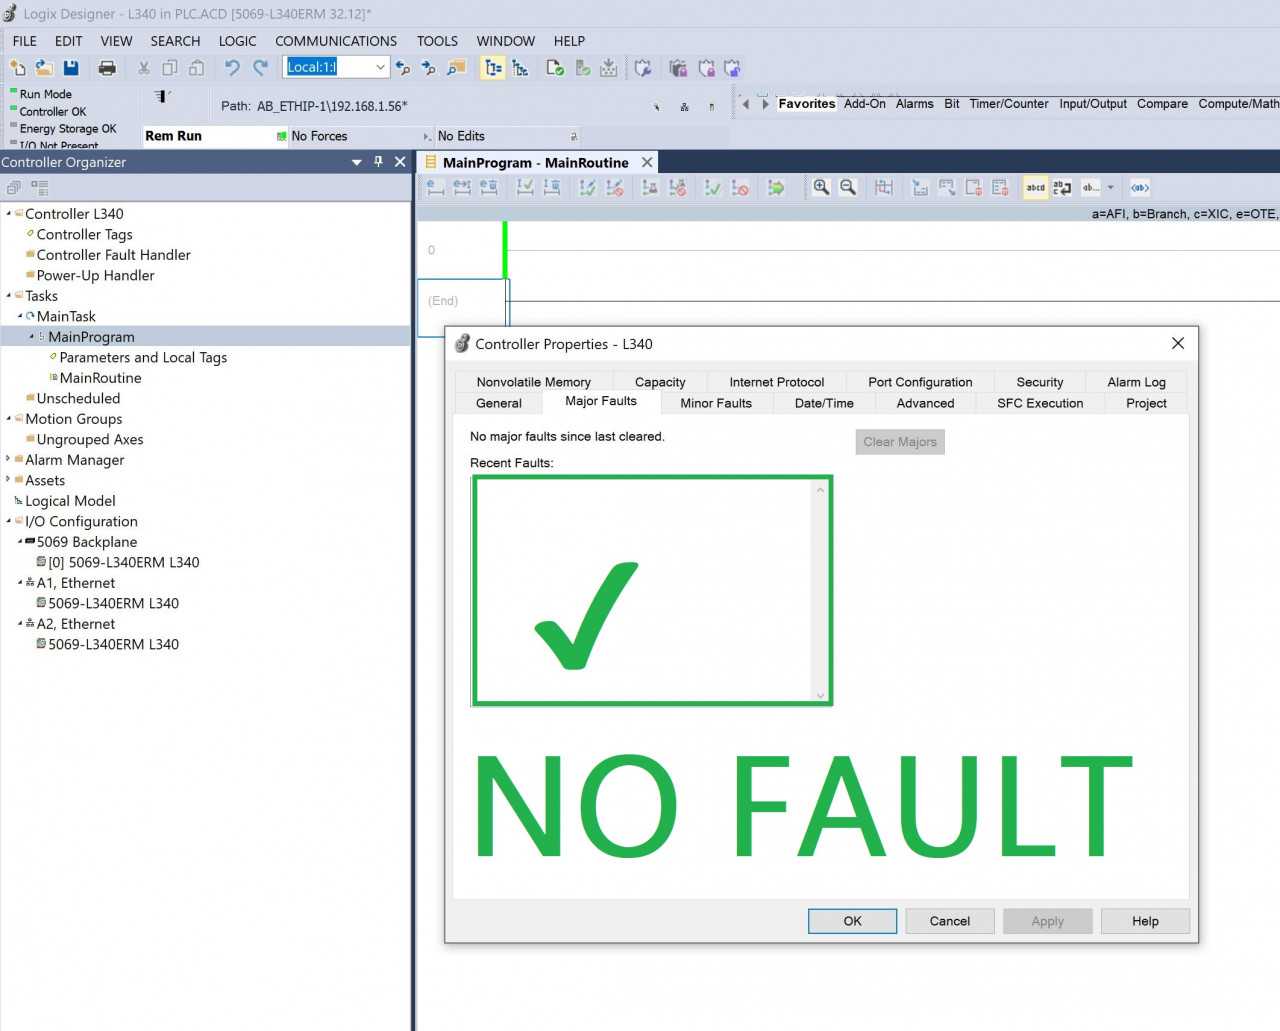The height and width of the screenshot is (1031, 1280).
Task: Click the tag display '<ab>' toolbar icon
Action: coord(1140,187)
